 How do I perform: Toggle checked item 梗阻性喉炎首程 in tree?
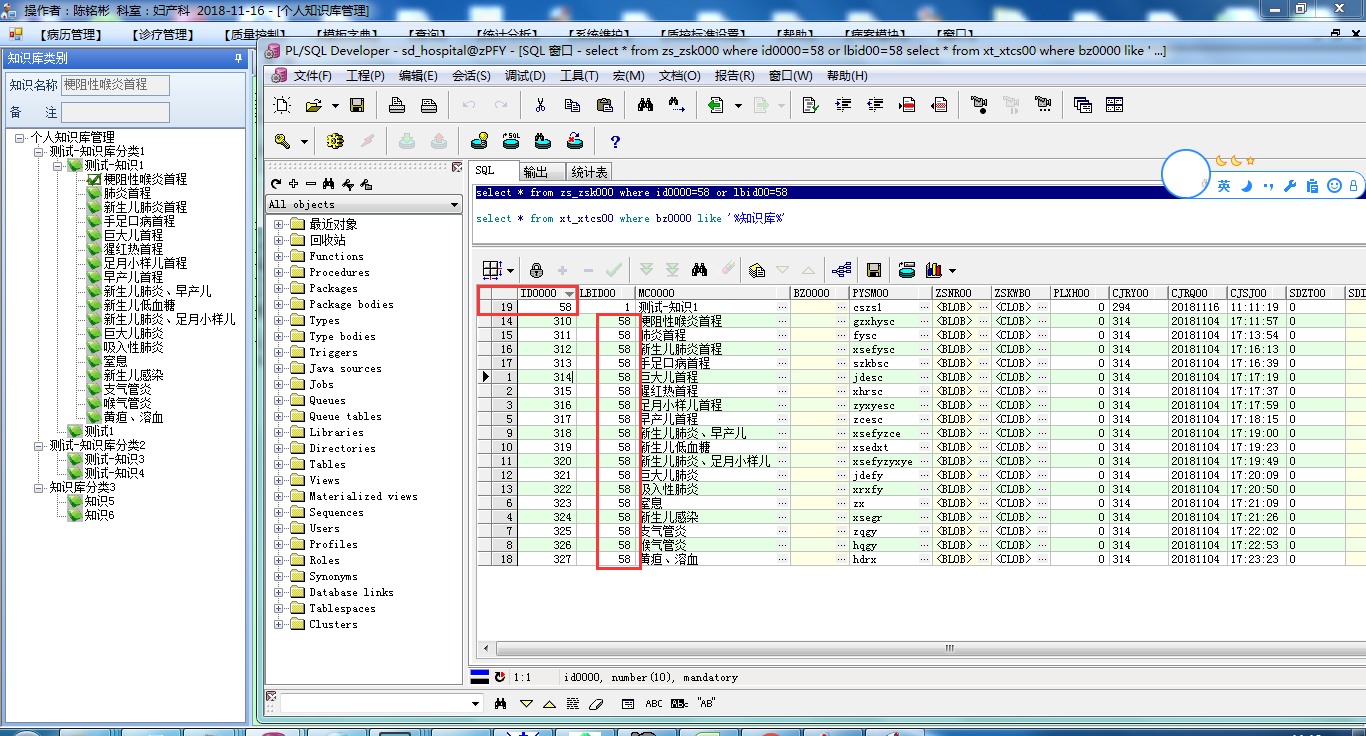coord(95,180)
